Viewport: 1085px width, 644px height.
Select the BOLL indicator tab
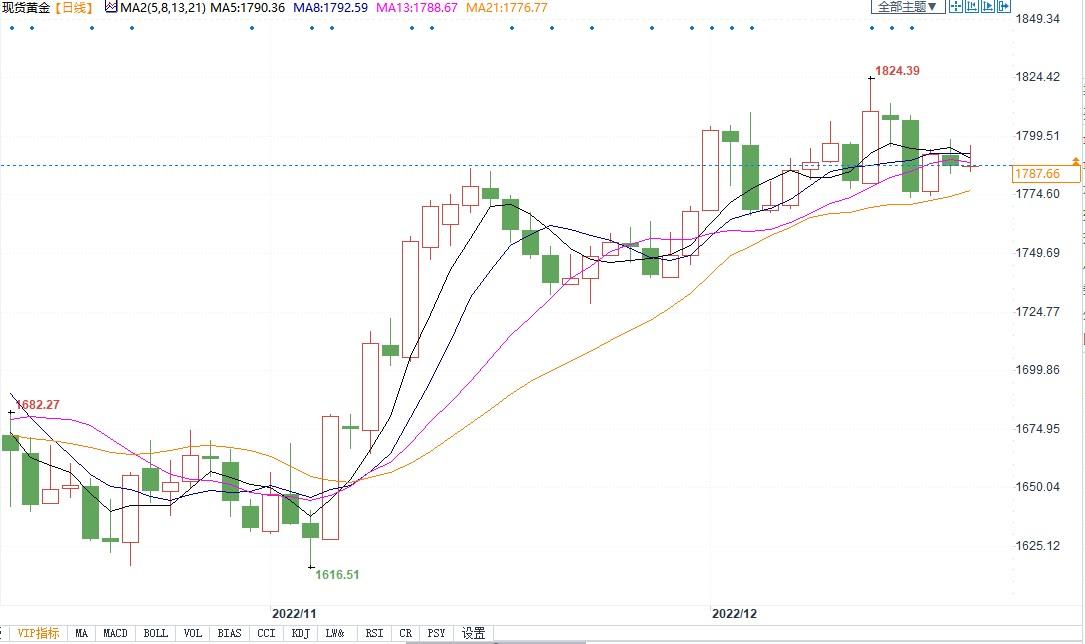[155, 633]
